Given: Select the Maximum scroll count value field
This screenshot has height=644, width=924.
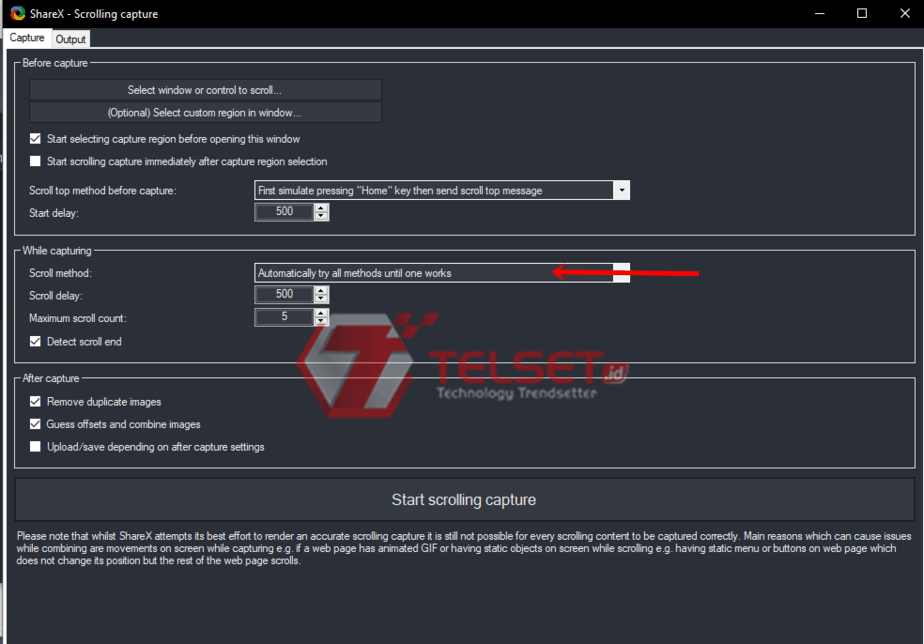Looking at the screenshot, I should (285, 317).
